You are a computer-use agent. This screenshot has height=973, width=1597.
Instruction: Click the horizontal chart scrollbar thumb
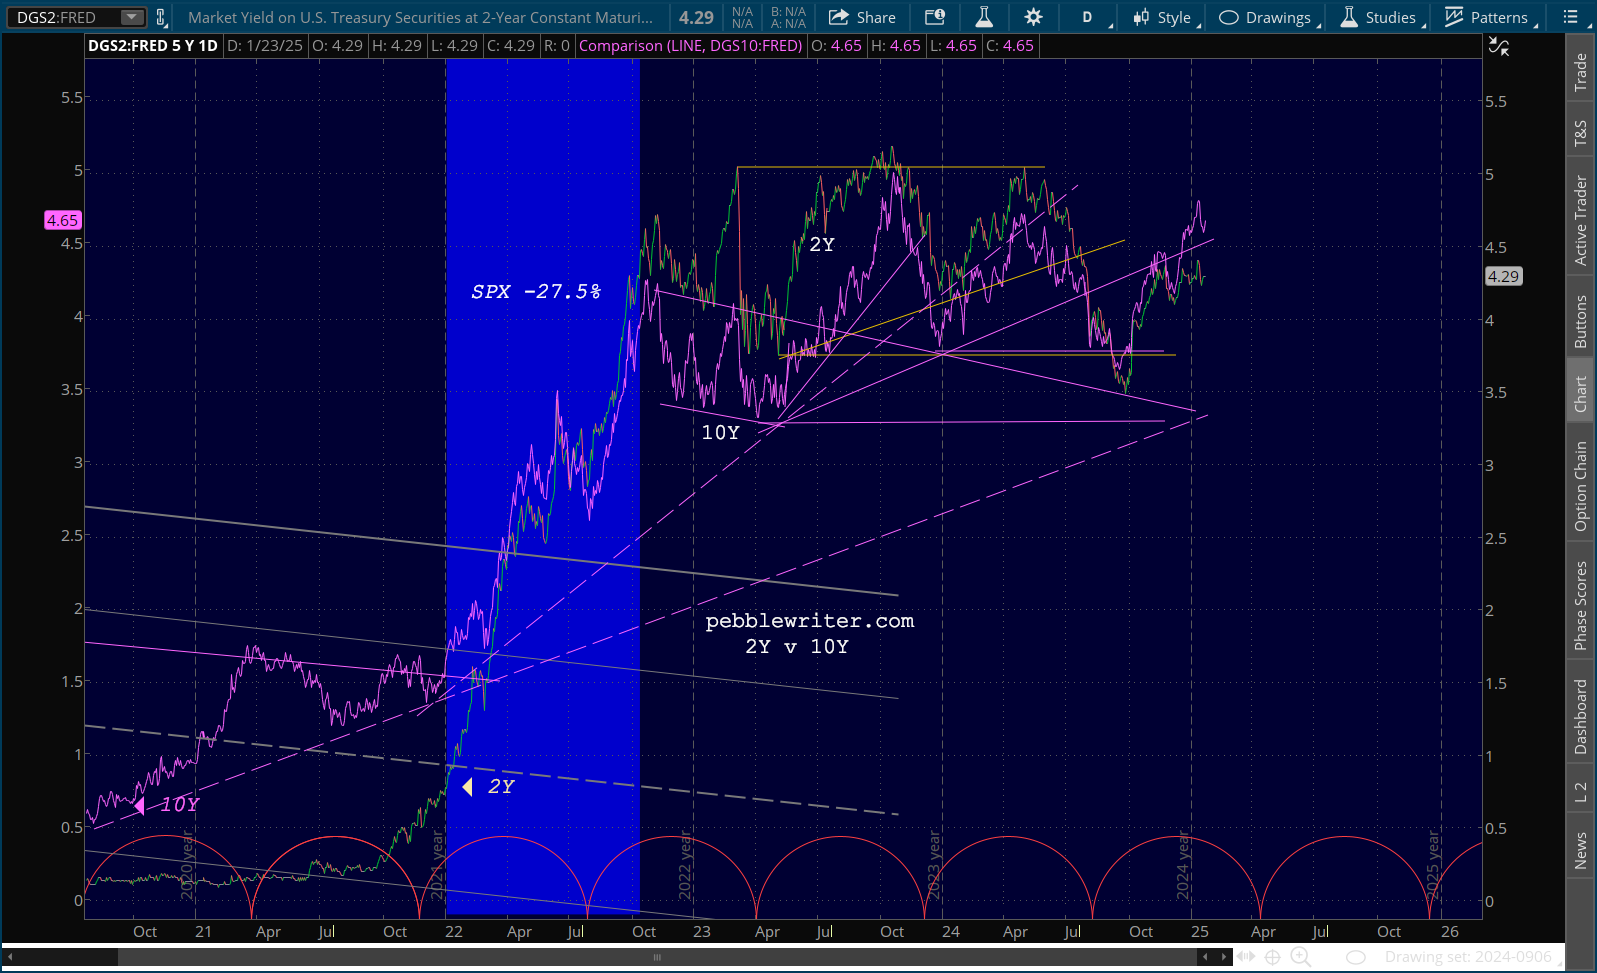click(657, 957)
